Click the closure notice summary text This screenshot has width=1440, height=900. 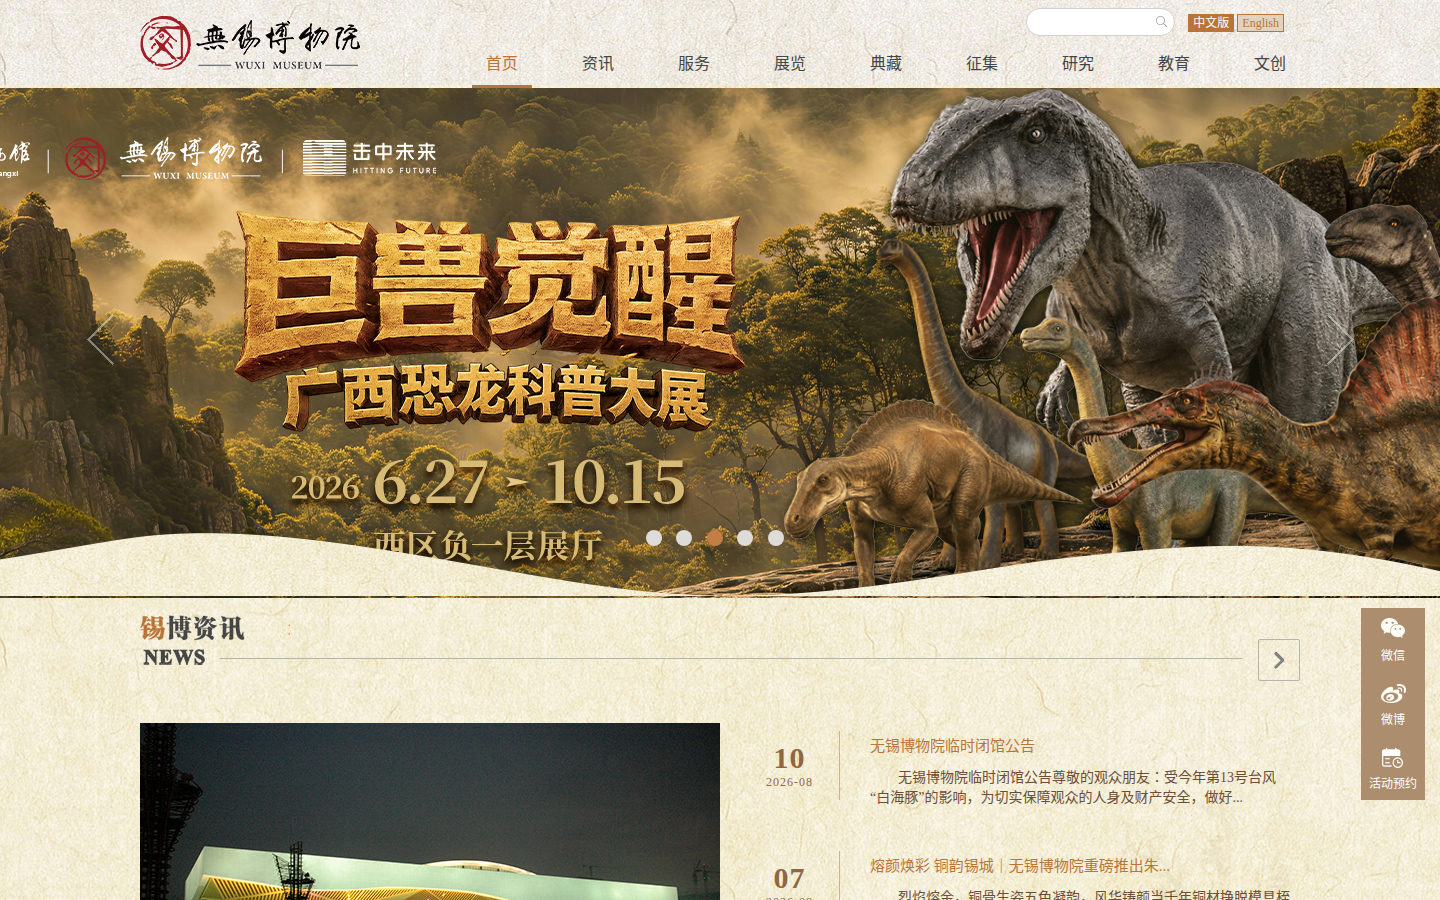click(1072, 787)
